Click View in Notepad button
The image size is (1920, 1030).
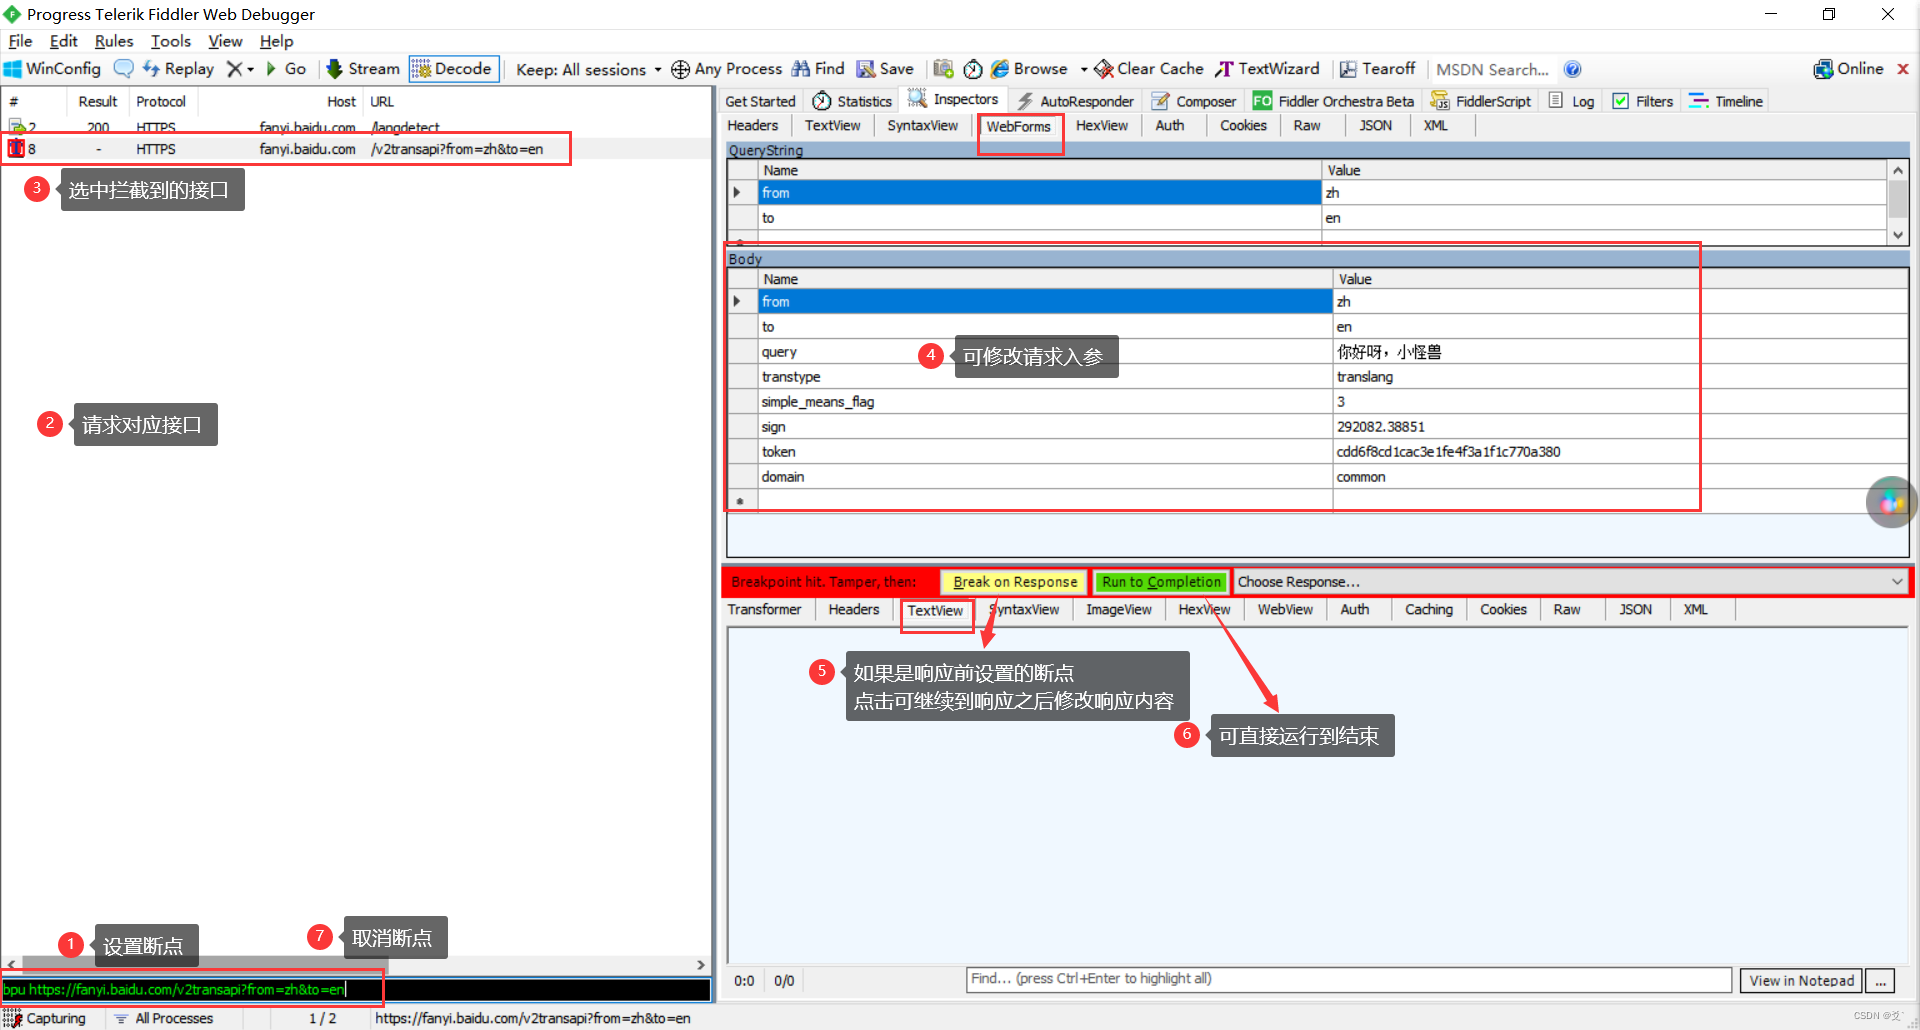point(1802,981)
